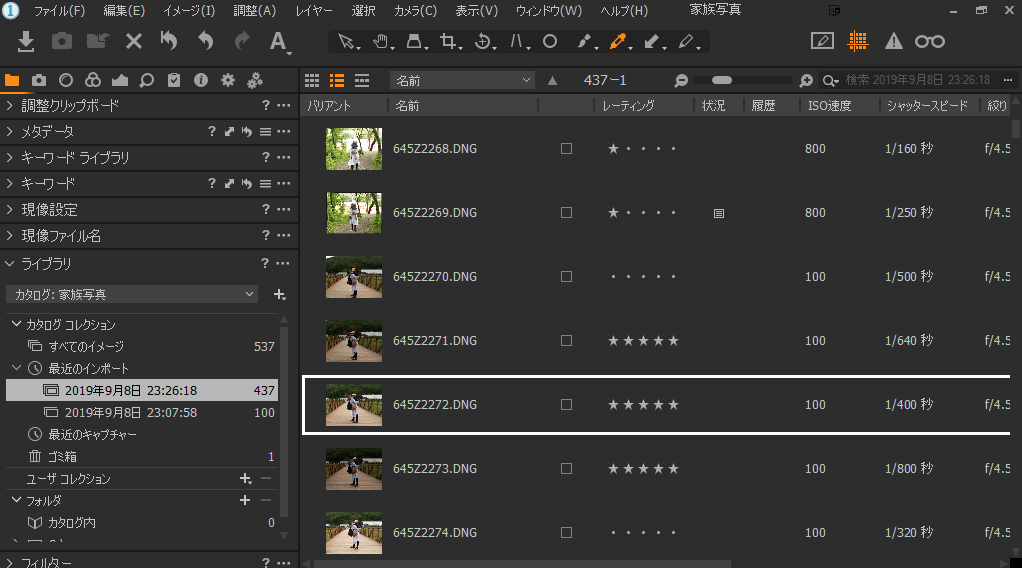Screen dimensions: 1022x568
Task: Click the thumbnail size zoom slider
Action: (743, 80)
